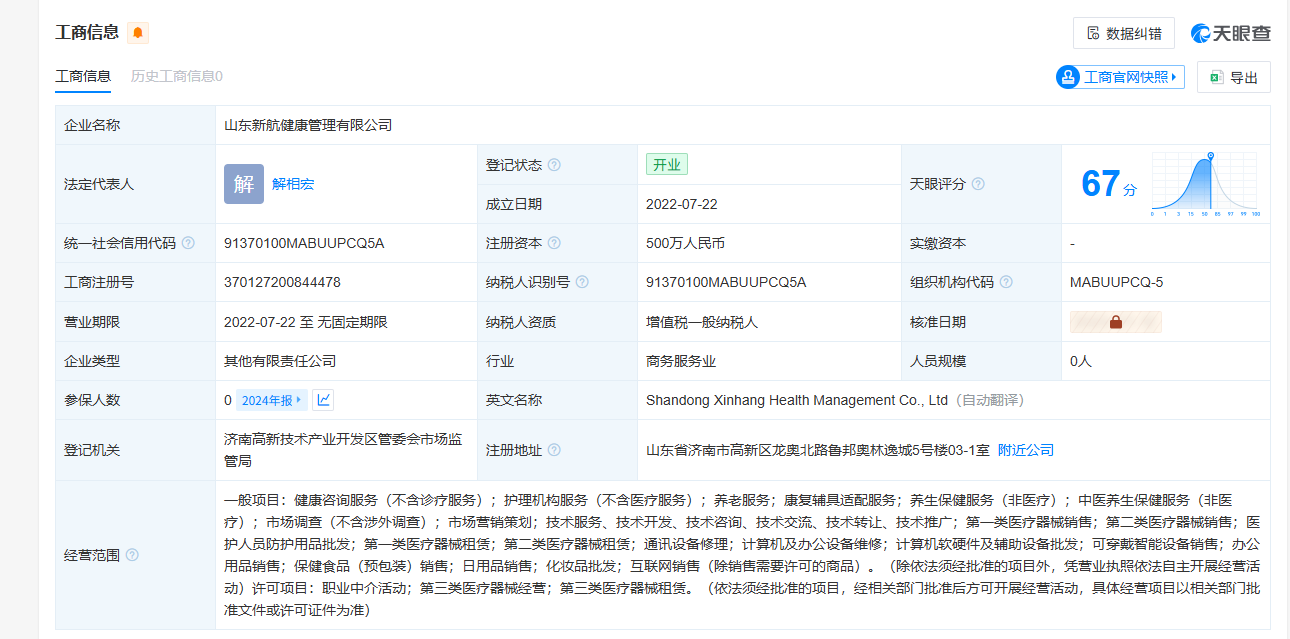
Task: Click the 天眼查 logo
Action: coord(1231,33)
